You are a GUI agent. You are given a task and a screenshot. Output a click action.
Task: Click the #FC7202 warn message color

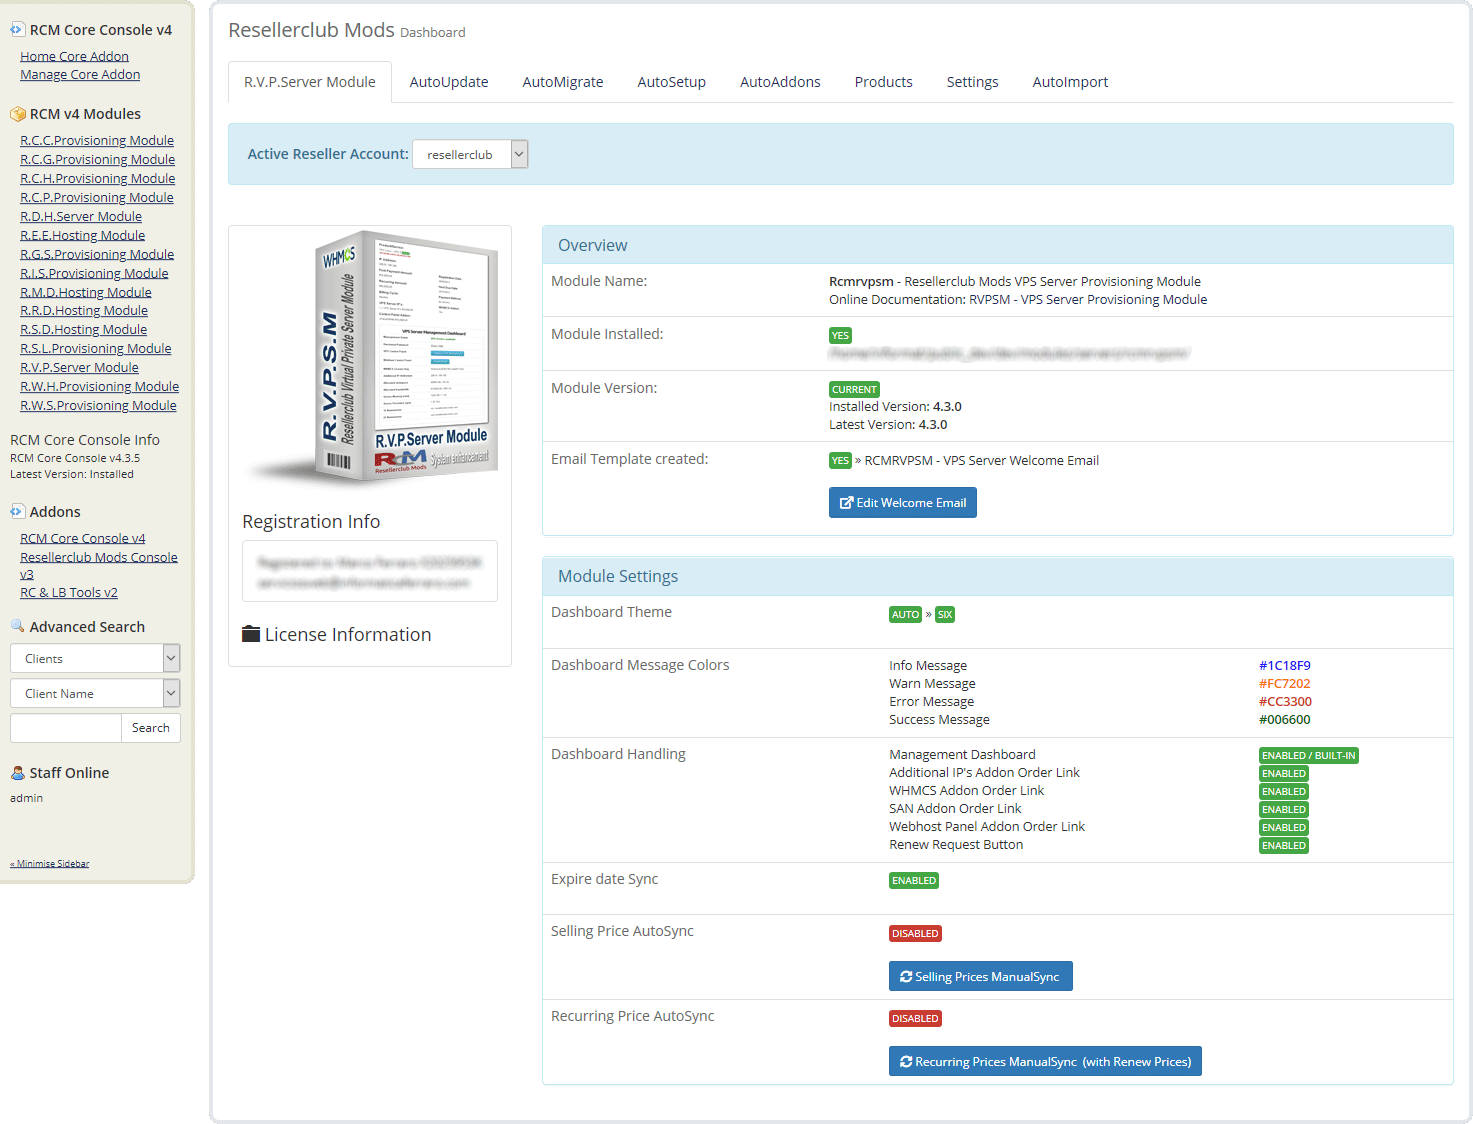[1284, 683]
